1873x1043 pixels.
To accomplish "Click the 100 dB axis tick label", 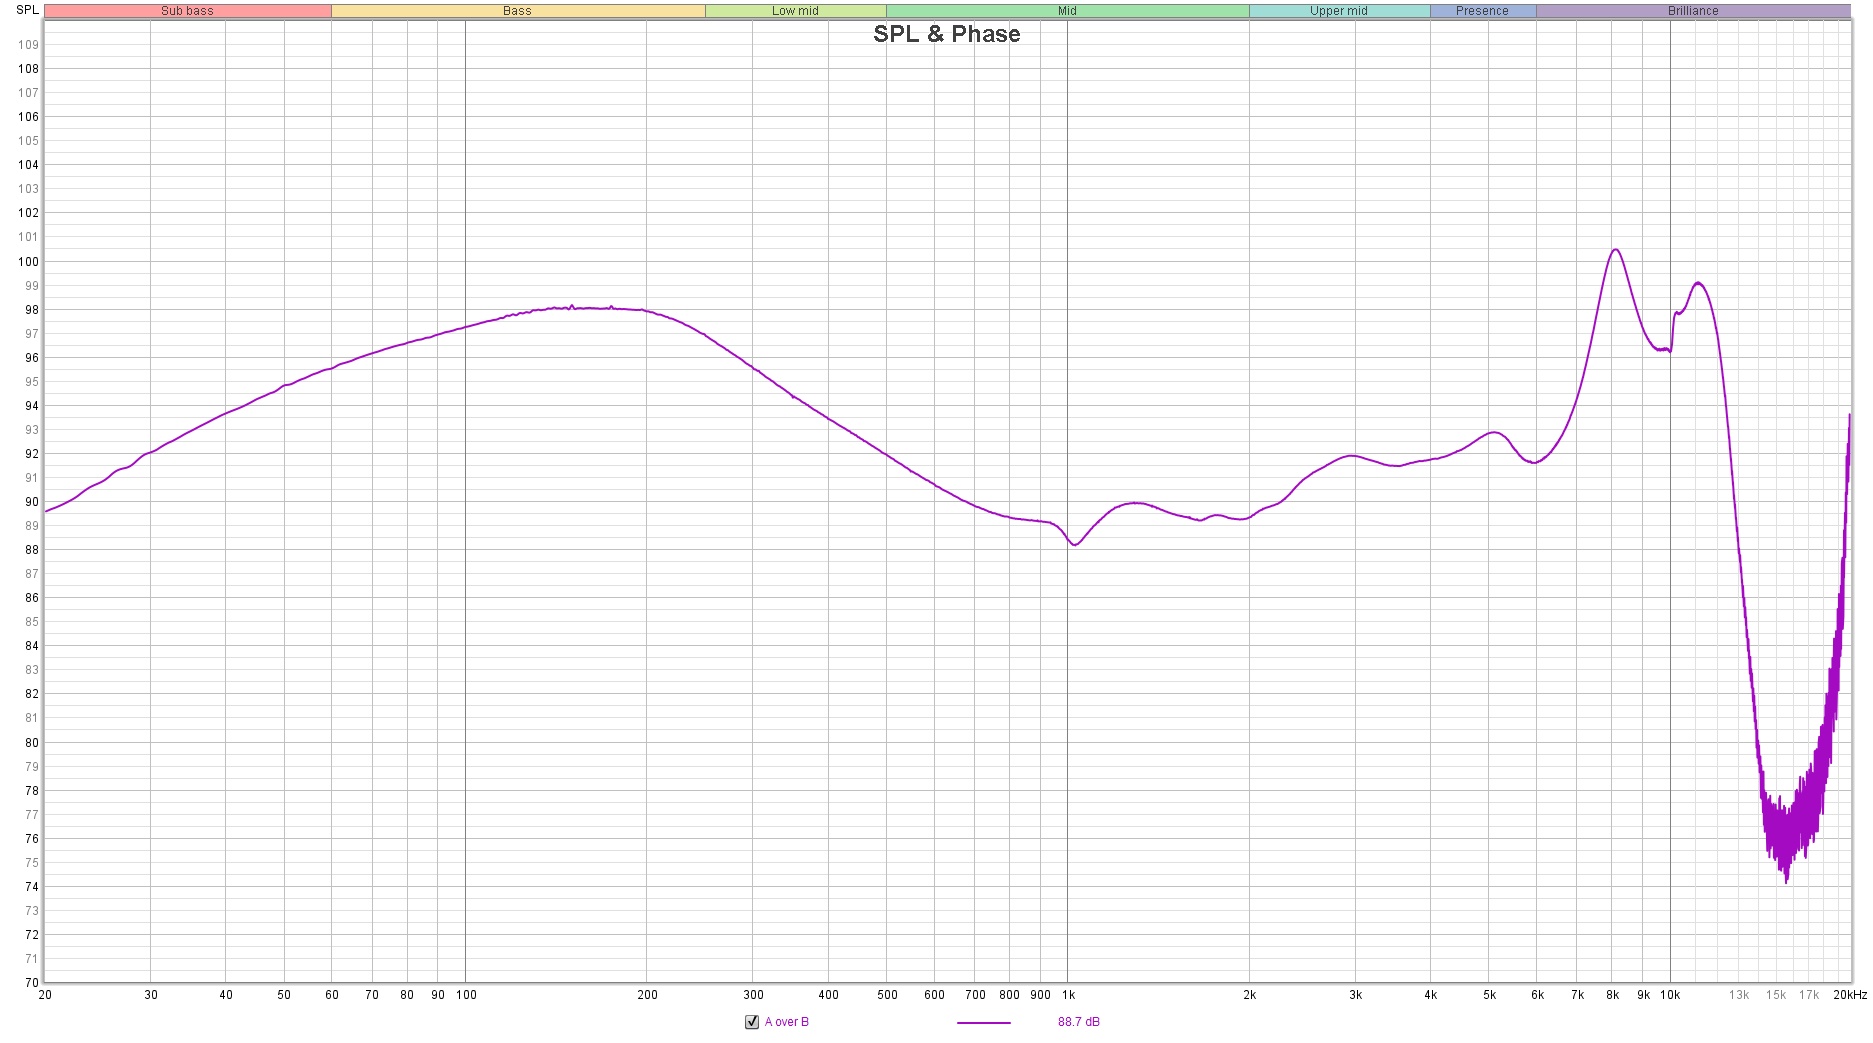I will (x=28, y=262).
